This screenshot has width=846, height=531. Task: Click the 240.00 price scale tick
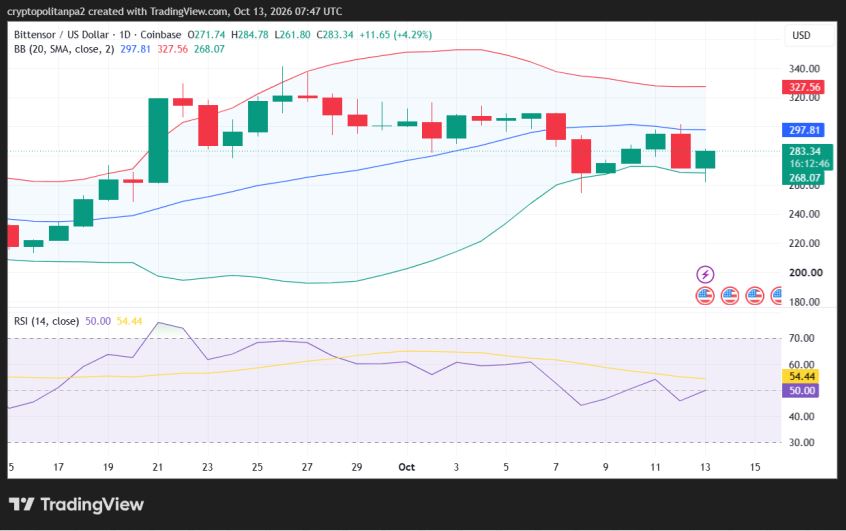[x=804, y=214]
